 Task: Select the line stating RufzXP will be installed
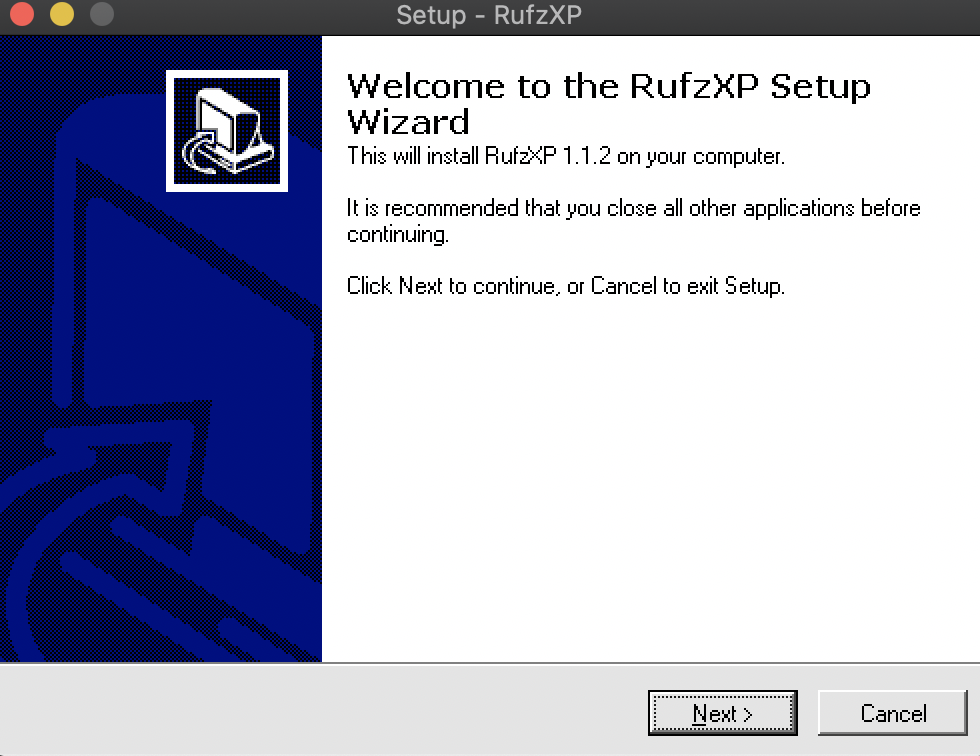[x=566, y=156]
